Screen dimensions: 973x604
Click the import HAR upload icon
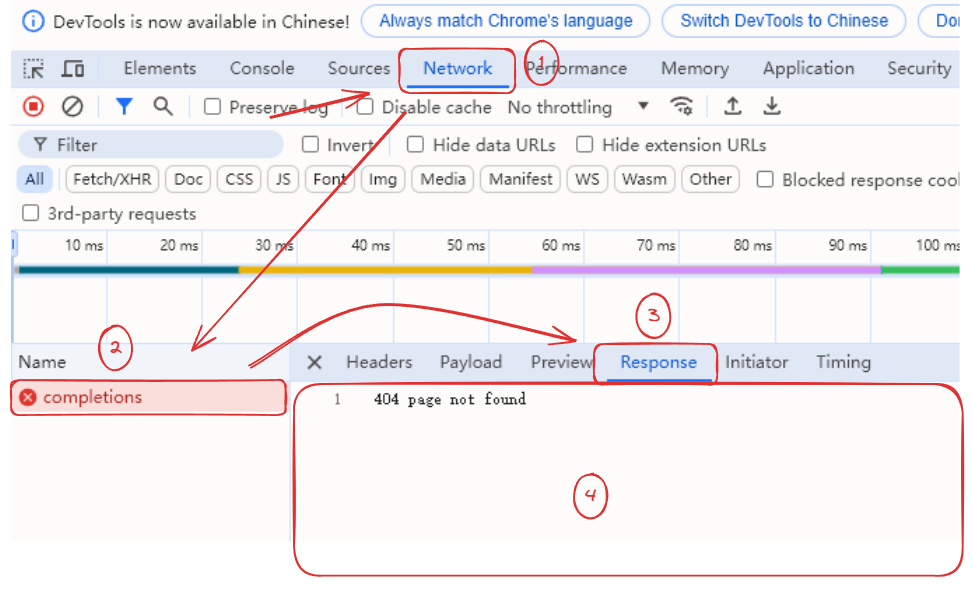[733, 107]
